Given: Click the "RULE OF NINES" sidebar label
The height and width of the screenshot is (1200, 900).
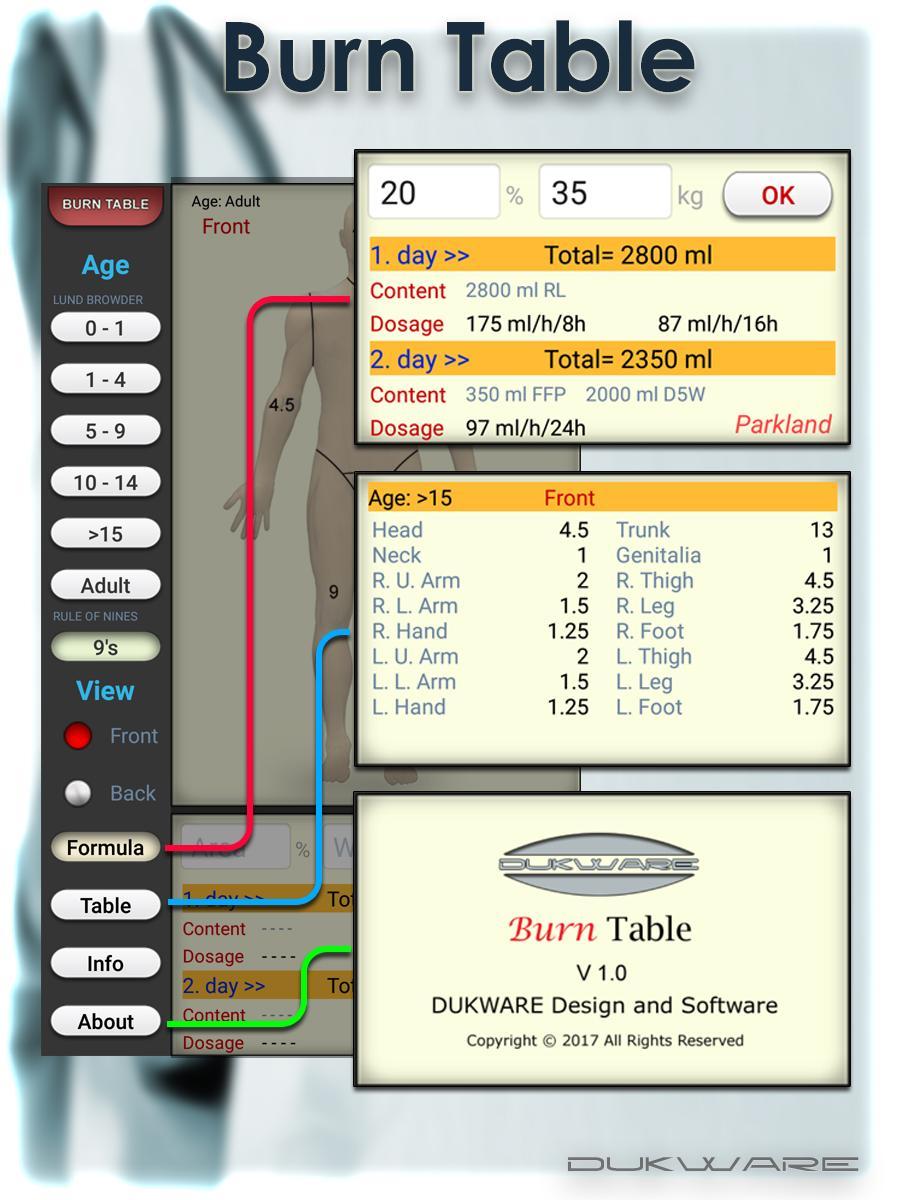Looking at the screenshot, I should 95,617.
